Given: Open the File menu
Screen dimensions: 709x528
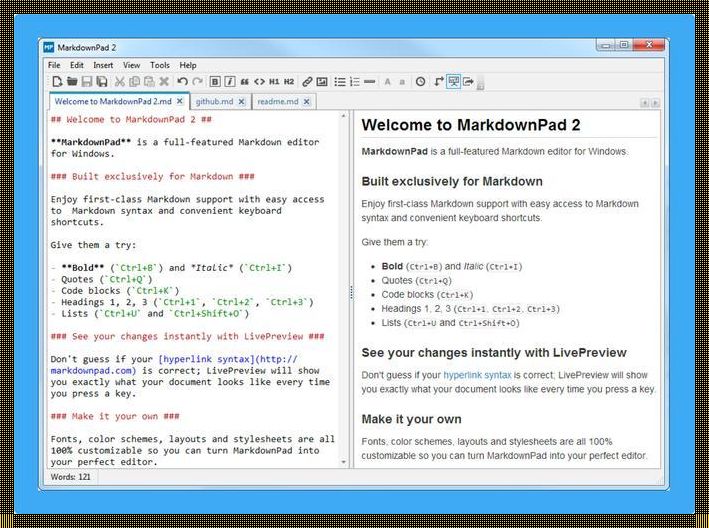Looking at the screenshot, I should click(54, 65).
